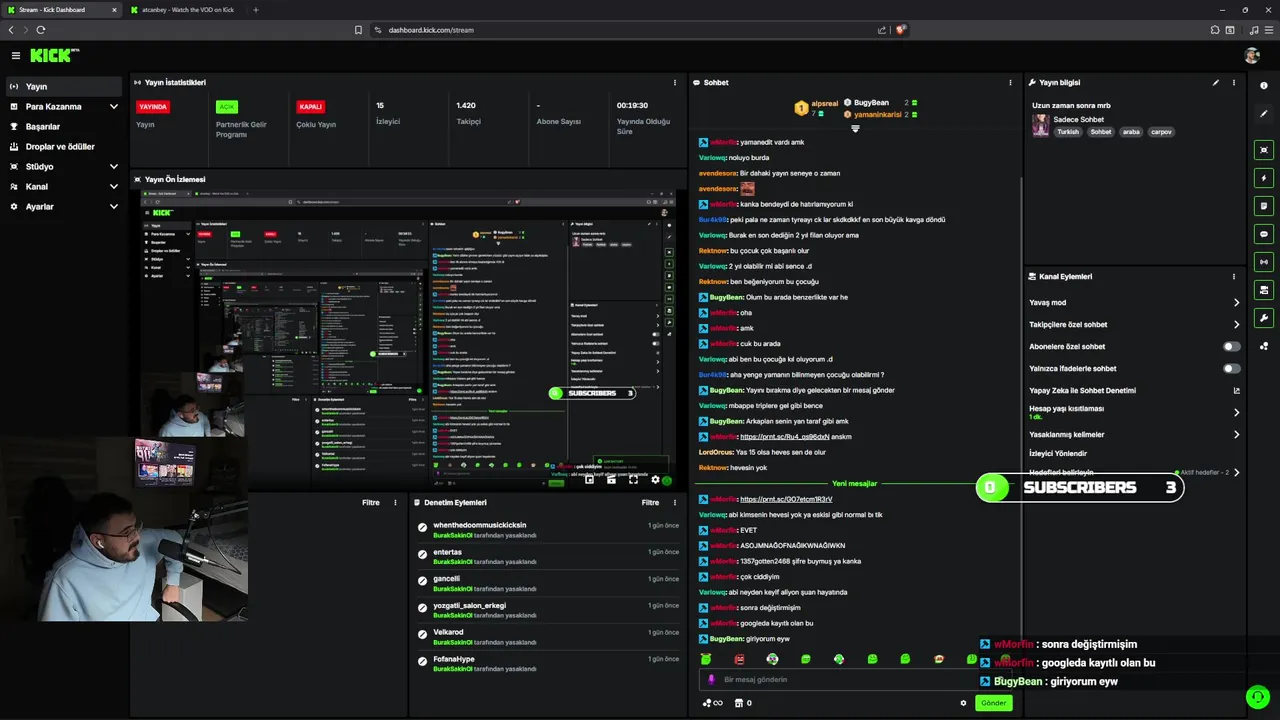Open the hamburger menu beside the Kick logo
The width and height of the screenshot is (1280, 720).
click(x=15, y=56)
